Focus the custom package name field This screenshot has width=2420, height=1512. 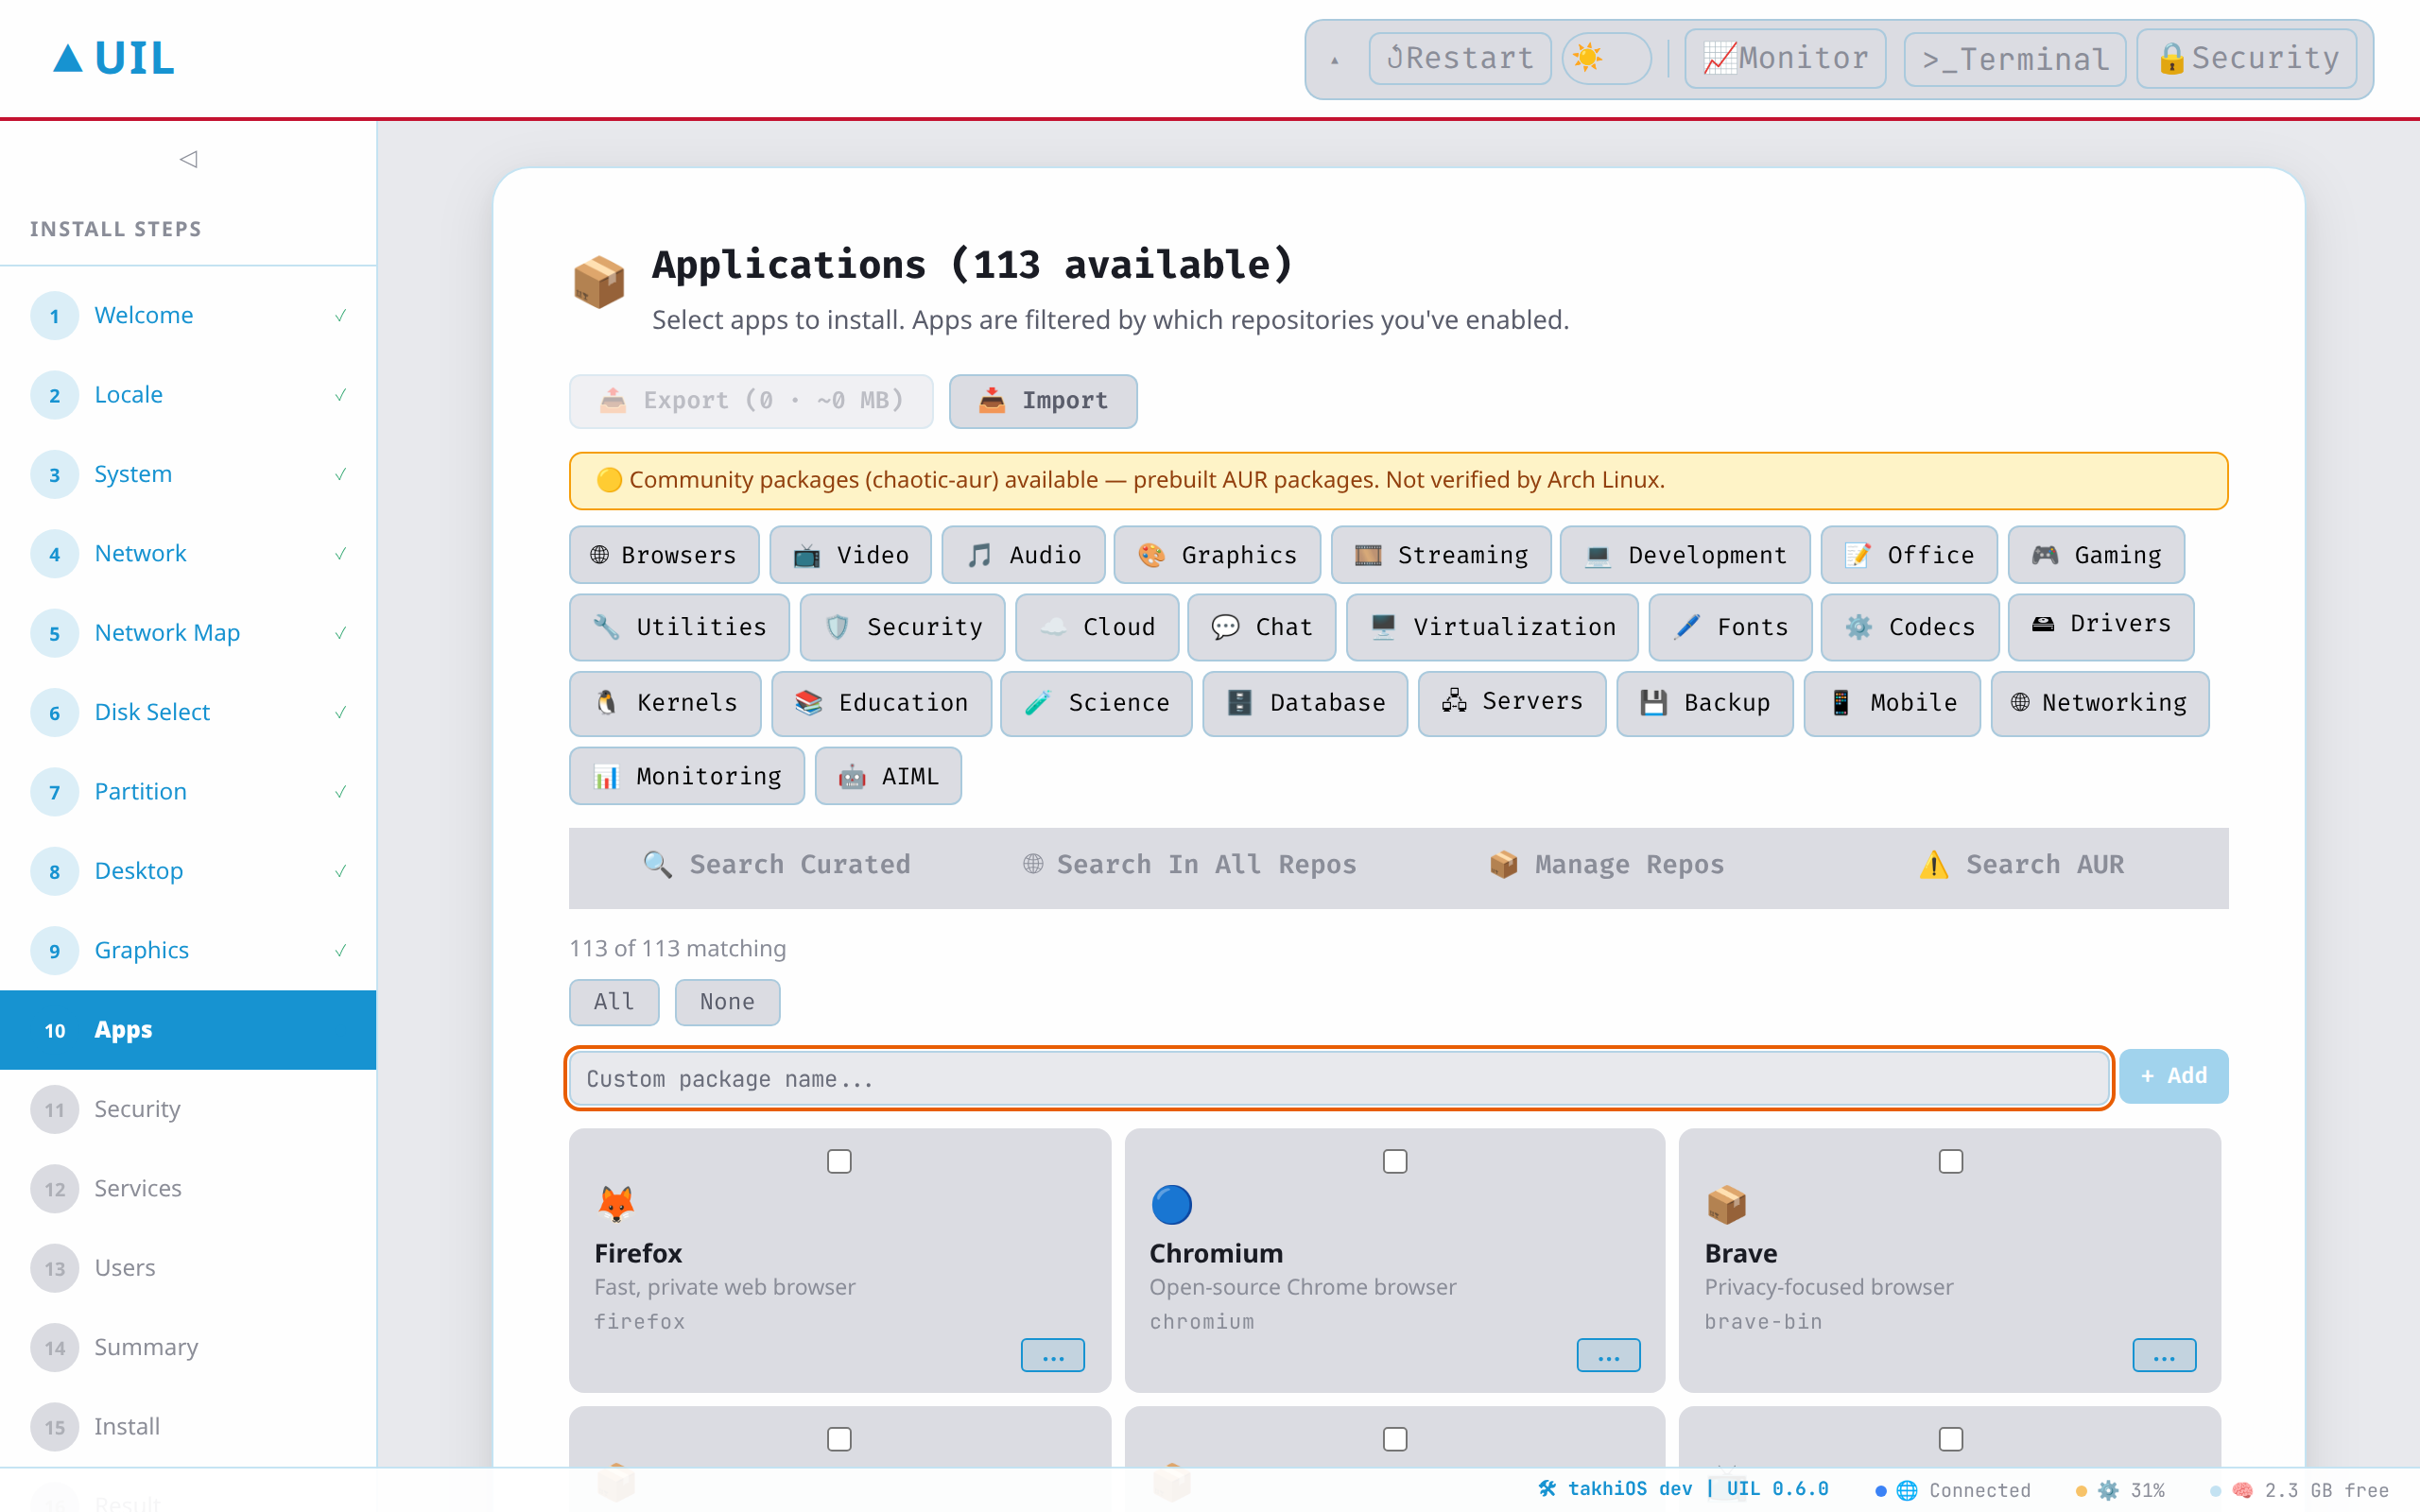point(1339,1079)
